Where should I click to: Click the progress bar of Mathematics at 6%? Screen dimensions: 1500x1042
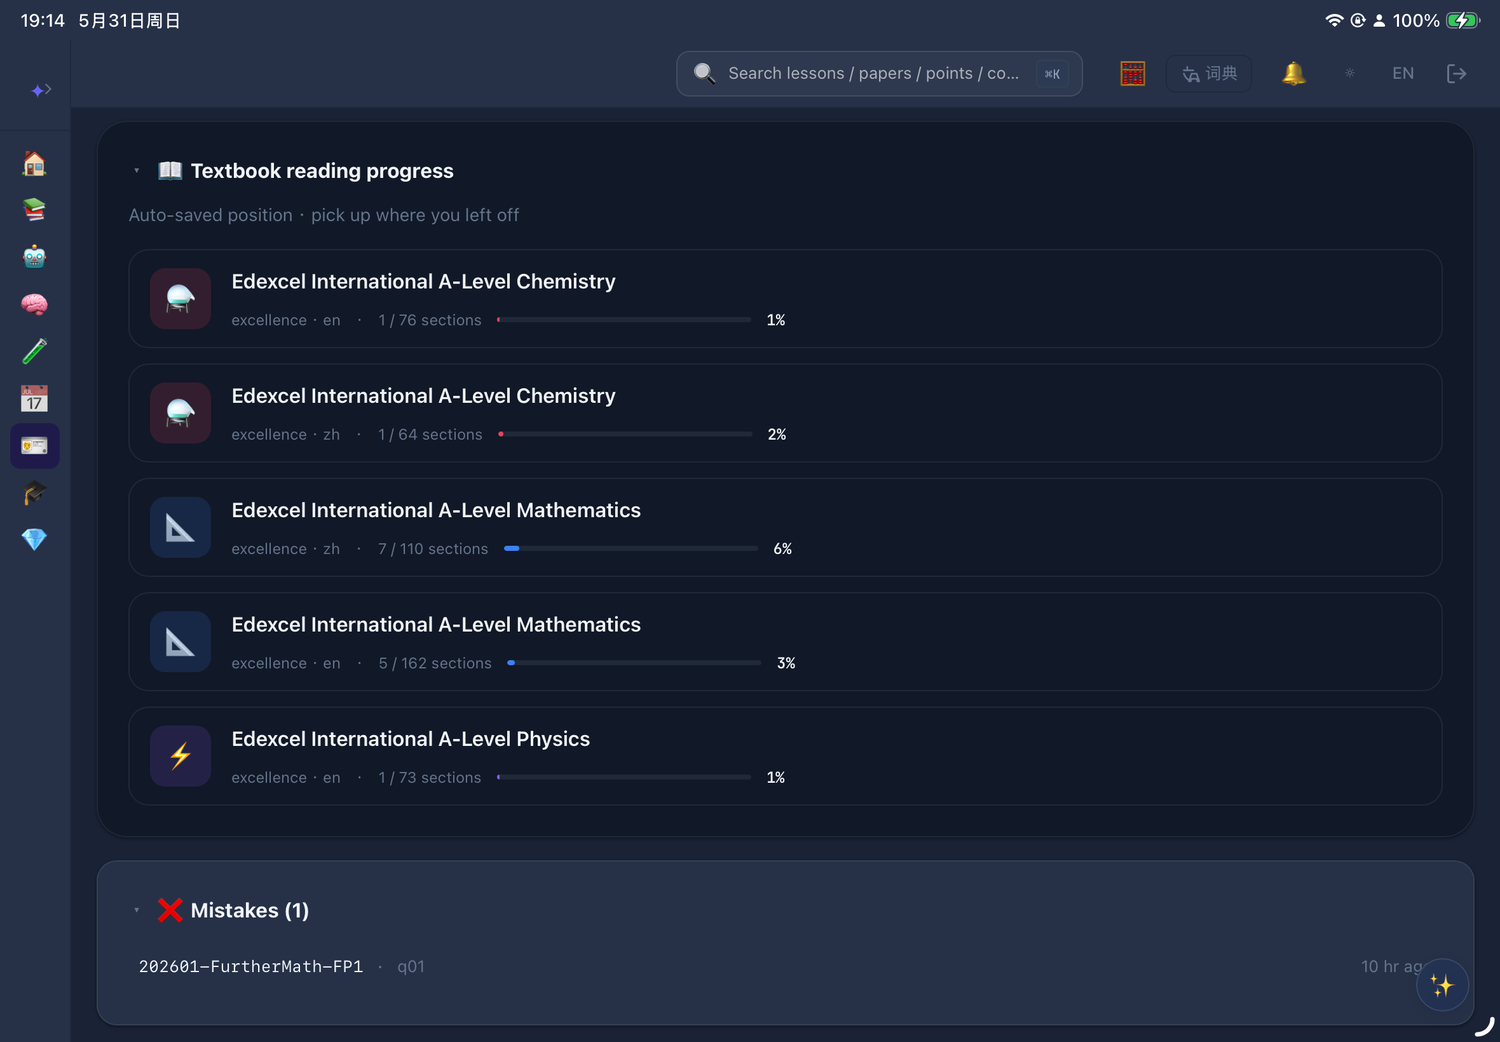point(631,549)
